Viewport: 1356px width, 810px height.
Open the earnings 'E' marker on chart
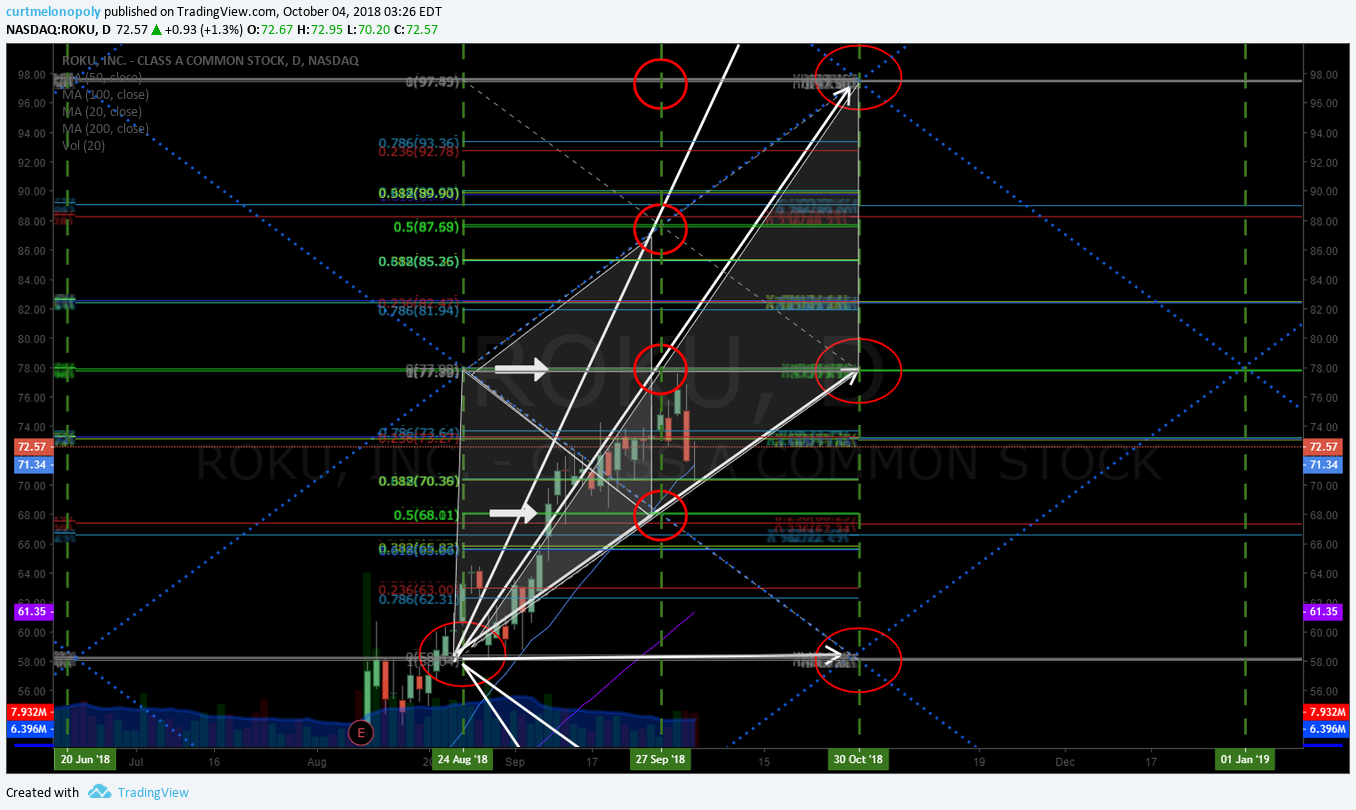click(359, 733)
